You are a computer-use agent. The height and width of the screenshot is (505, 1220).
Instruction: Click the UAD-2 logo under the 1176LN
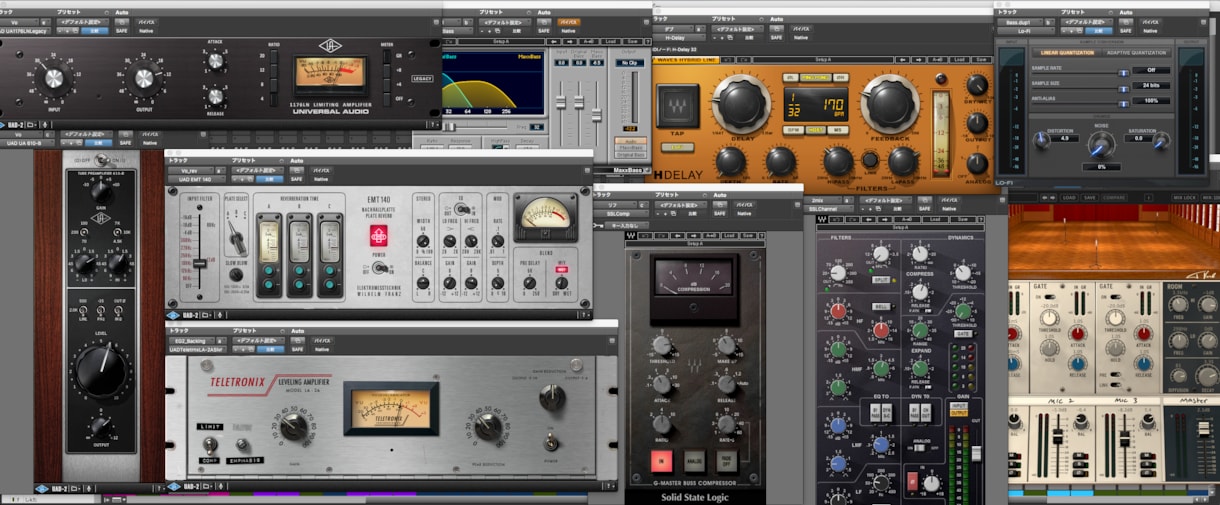pyautogui.click(x=14, y=125)
